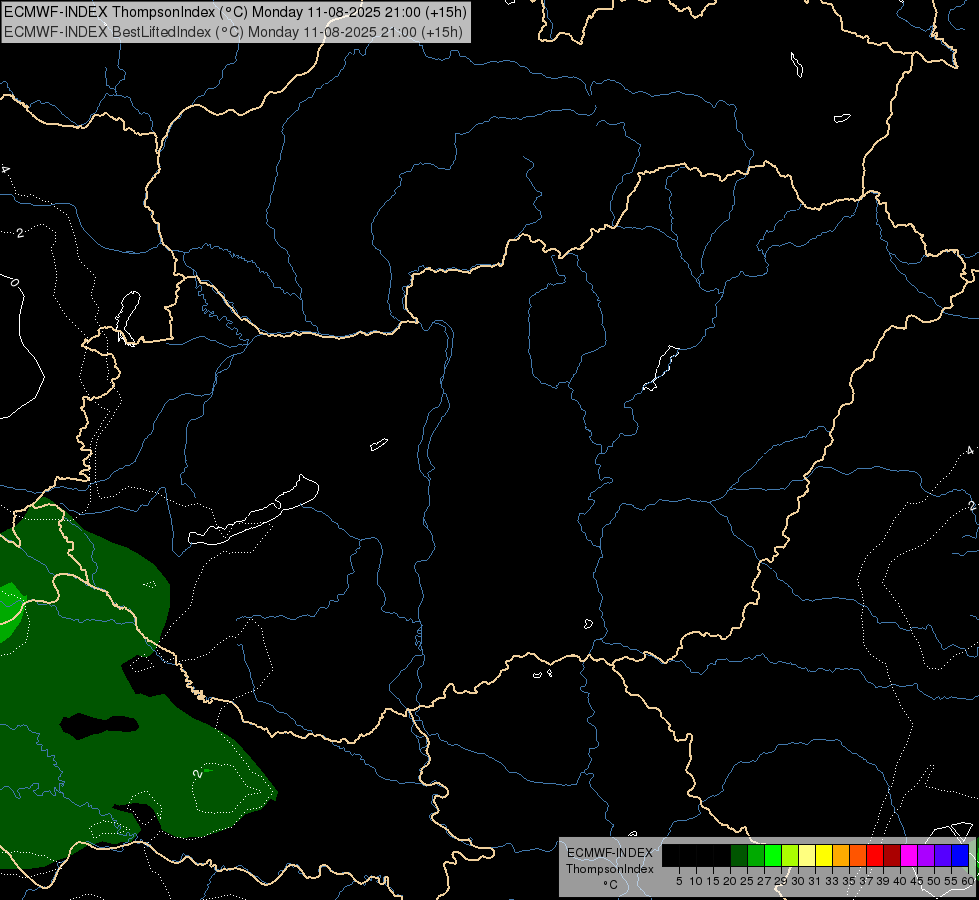Screen dimensions: 979x900
Task: Click the yellow-green 29–30 legend swatch
Action: tap(790, 855)
